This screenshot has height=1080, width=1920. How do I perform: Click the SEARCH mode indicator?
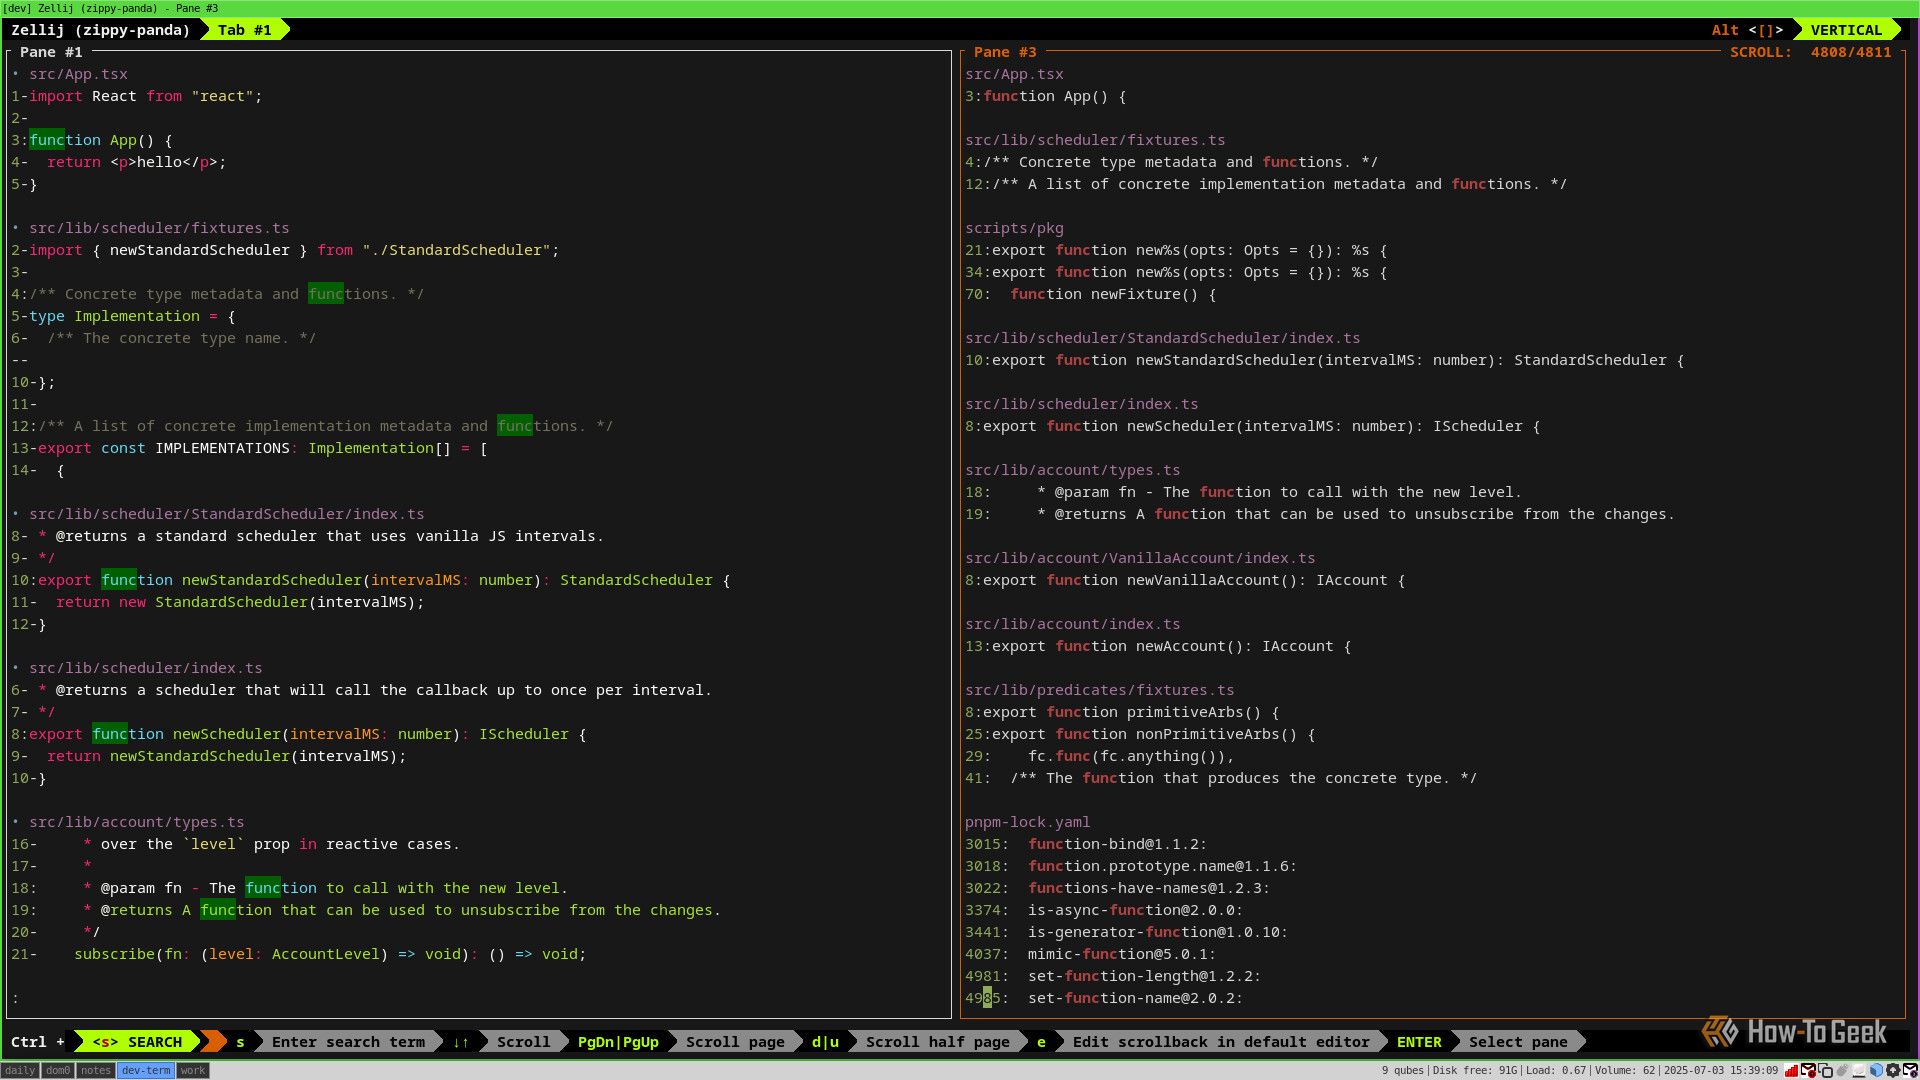point(137,1042)
